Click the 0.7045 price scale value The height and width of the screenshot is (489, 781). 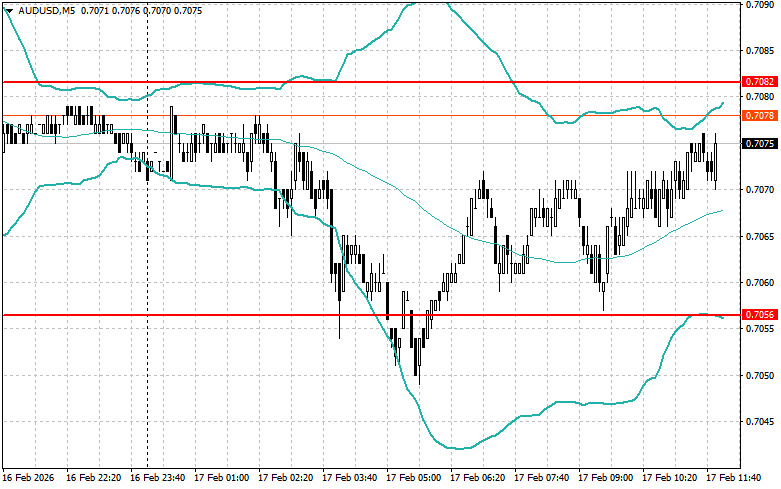(760, 422)
